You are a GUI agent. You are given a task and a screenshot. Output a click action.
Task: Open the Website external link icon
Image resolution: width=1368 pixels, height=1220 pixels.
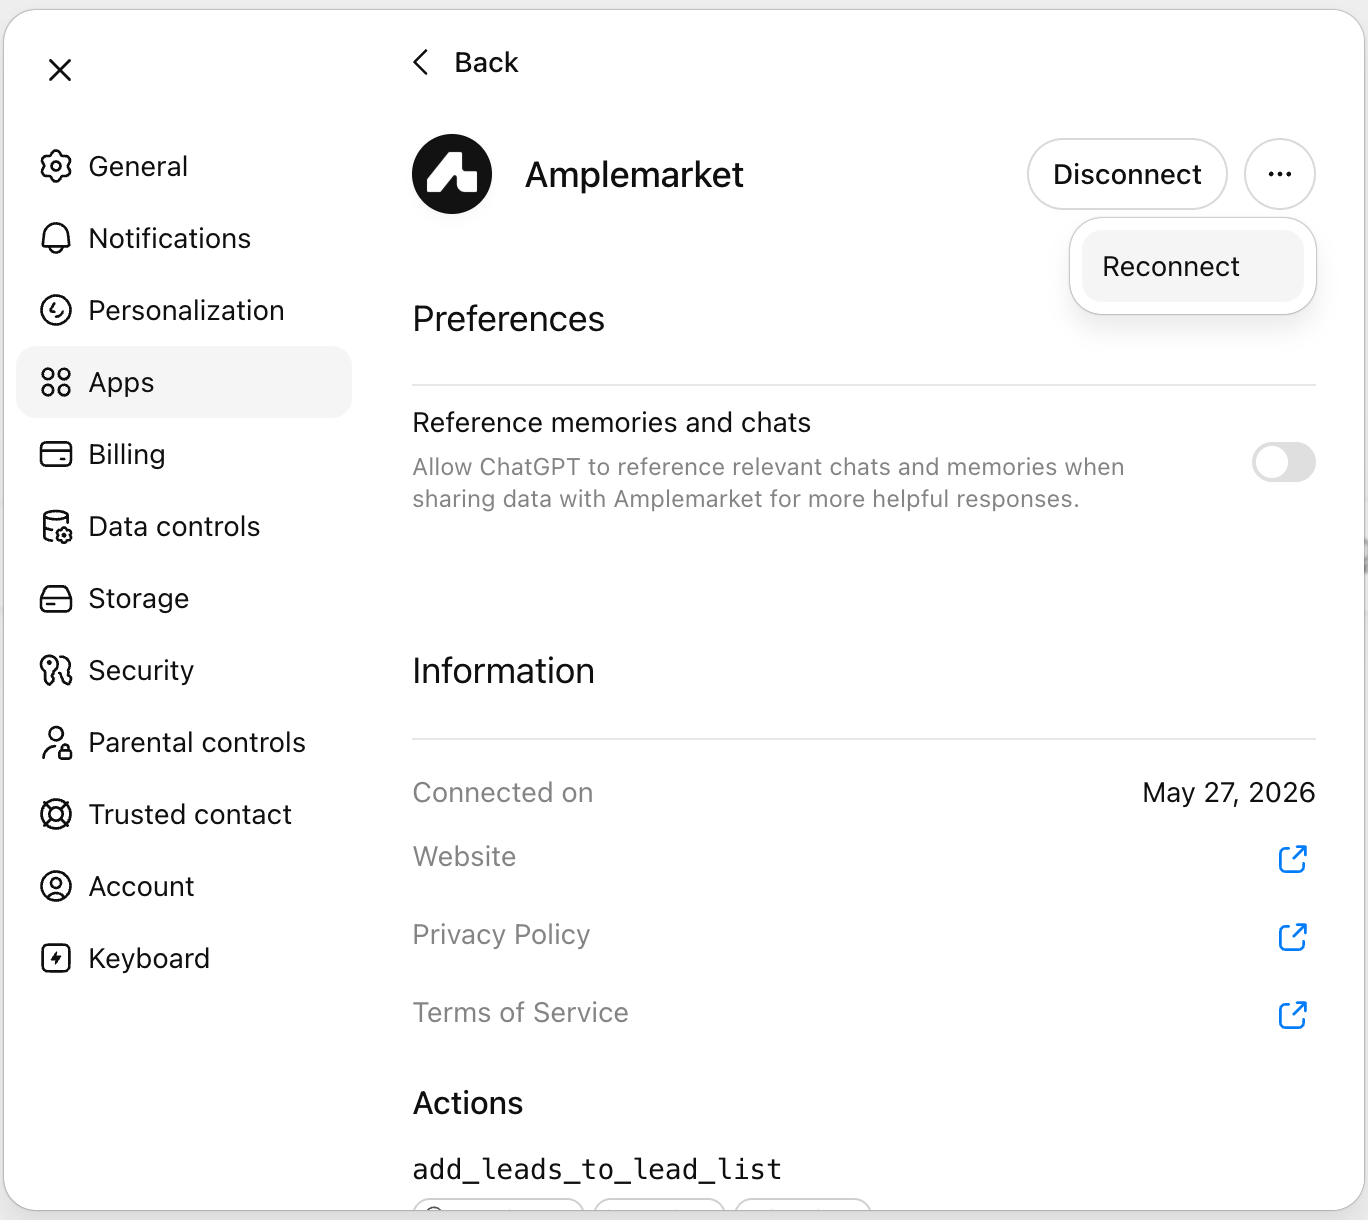pos(1293,858)
